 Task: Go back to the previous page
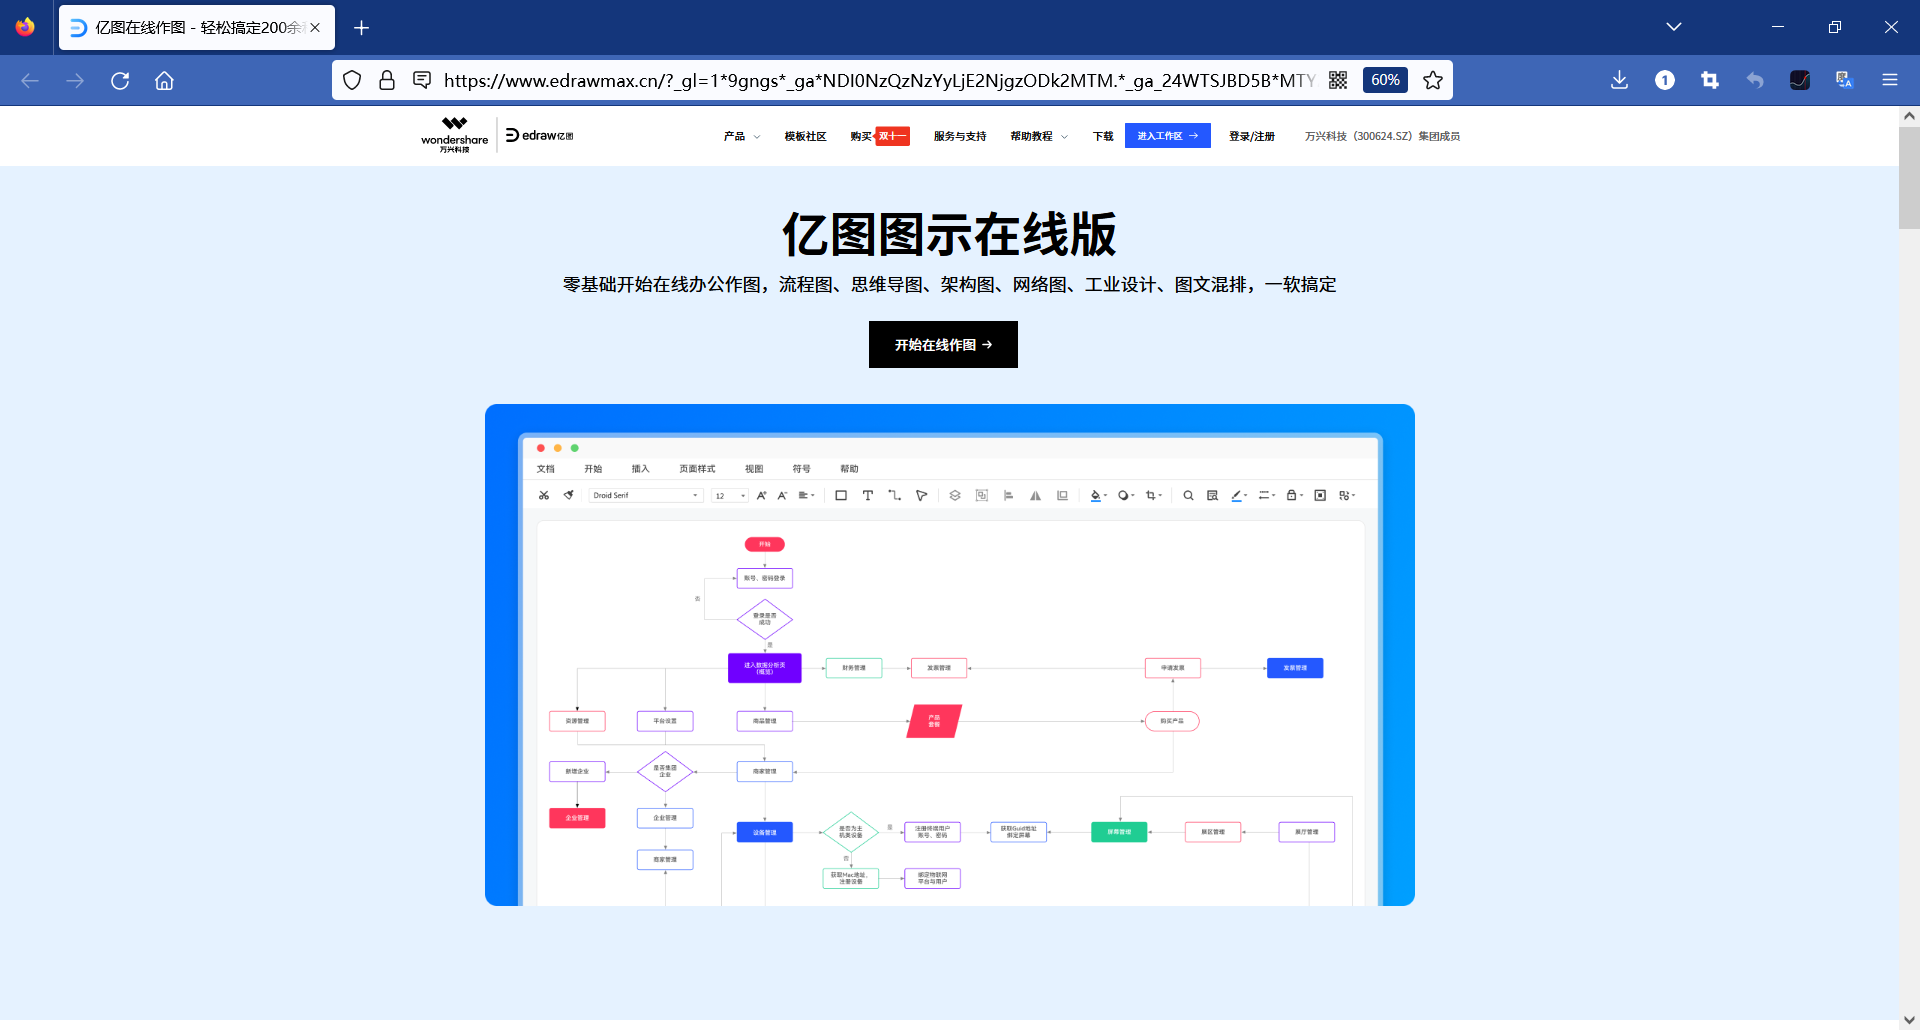30,81
